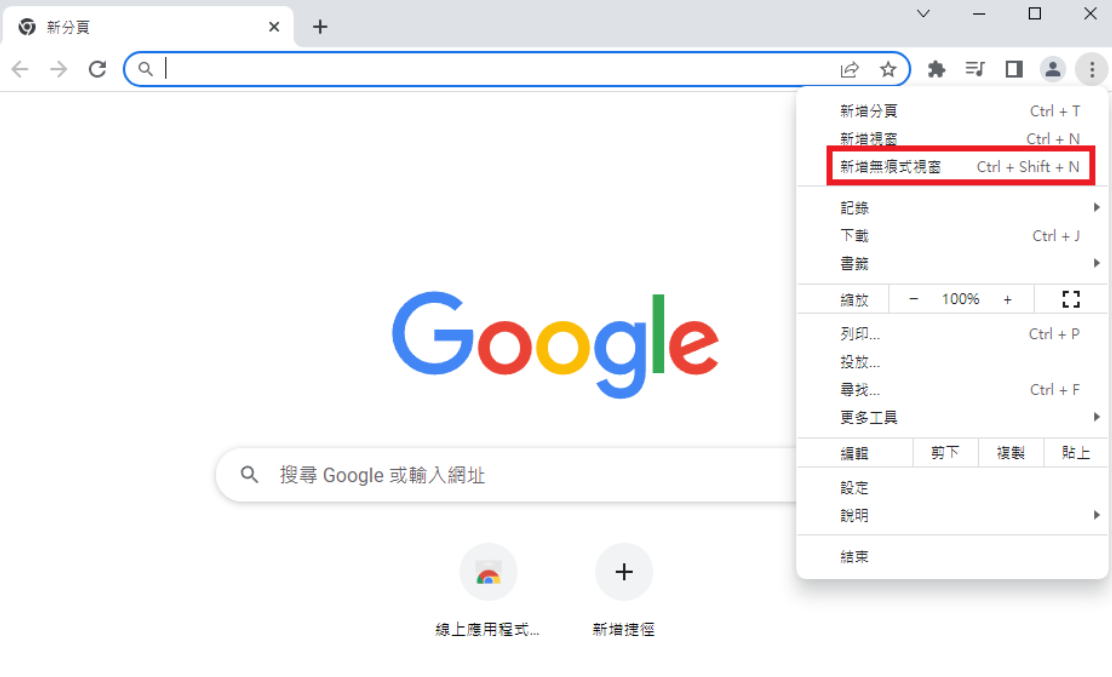Reload the page with the refresh icon

click(97, 69)
